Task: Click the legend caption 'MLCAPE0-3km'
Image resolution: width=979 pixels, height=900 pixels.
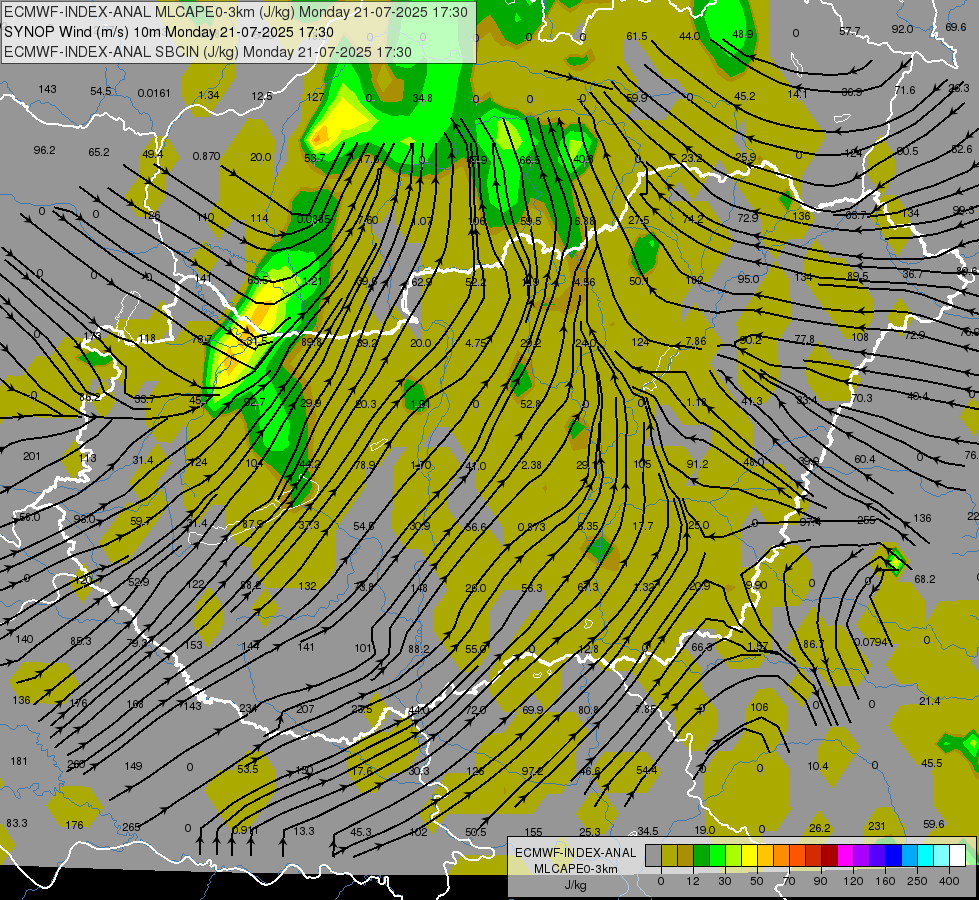Action: click(x=575, y=869)
